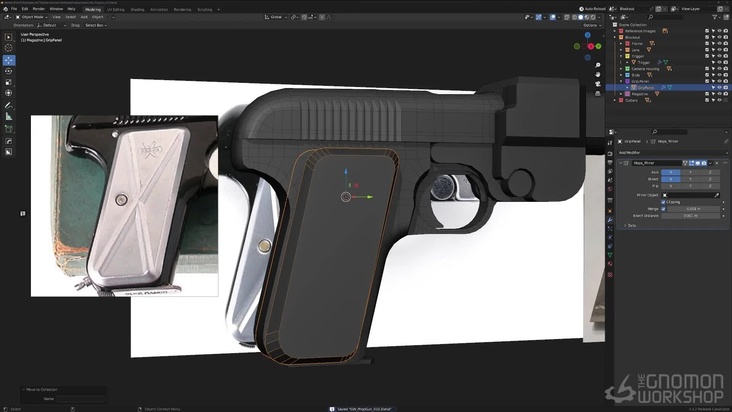Image resolution: width=732 pixels, height=412 pixels.
Task: Open the Render properties tab
Action: 610,154
